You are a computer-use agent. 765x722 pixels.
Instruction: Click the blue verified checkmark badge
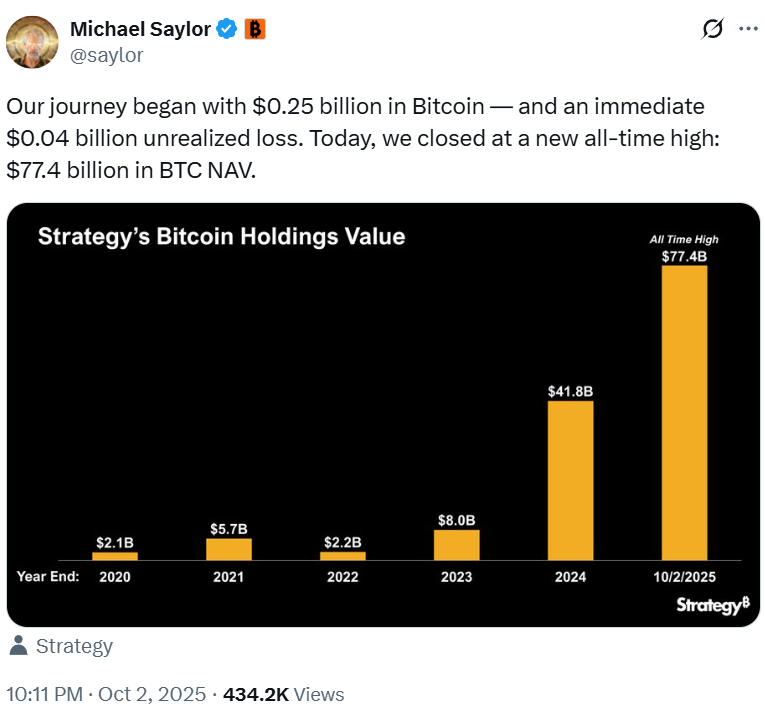pos(228,29)
